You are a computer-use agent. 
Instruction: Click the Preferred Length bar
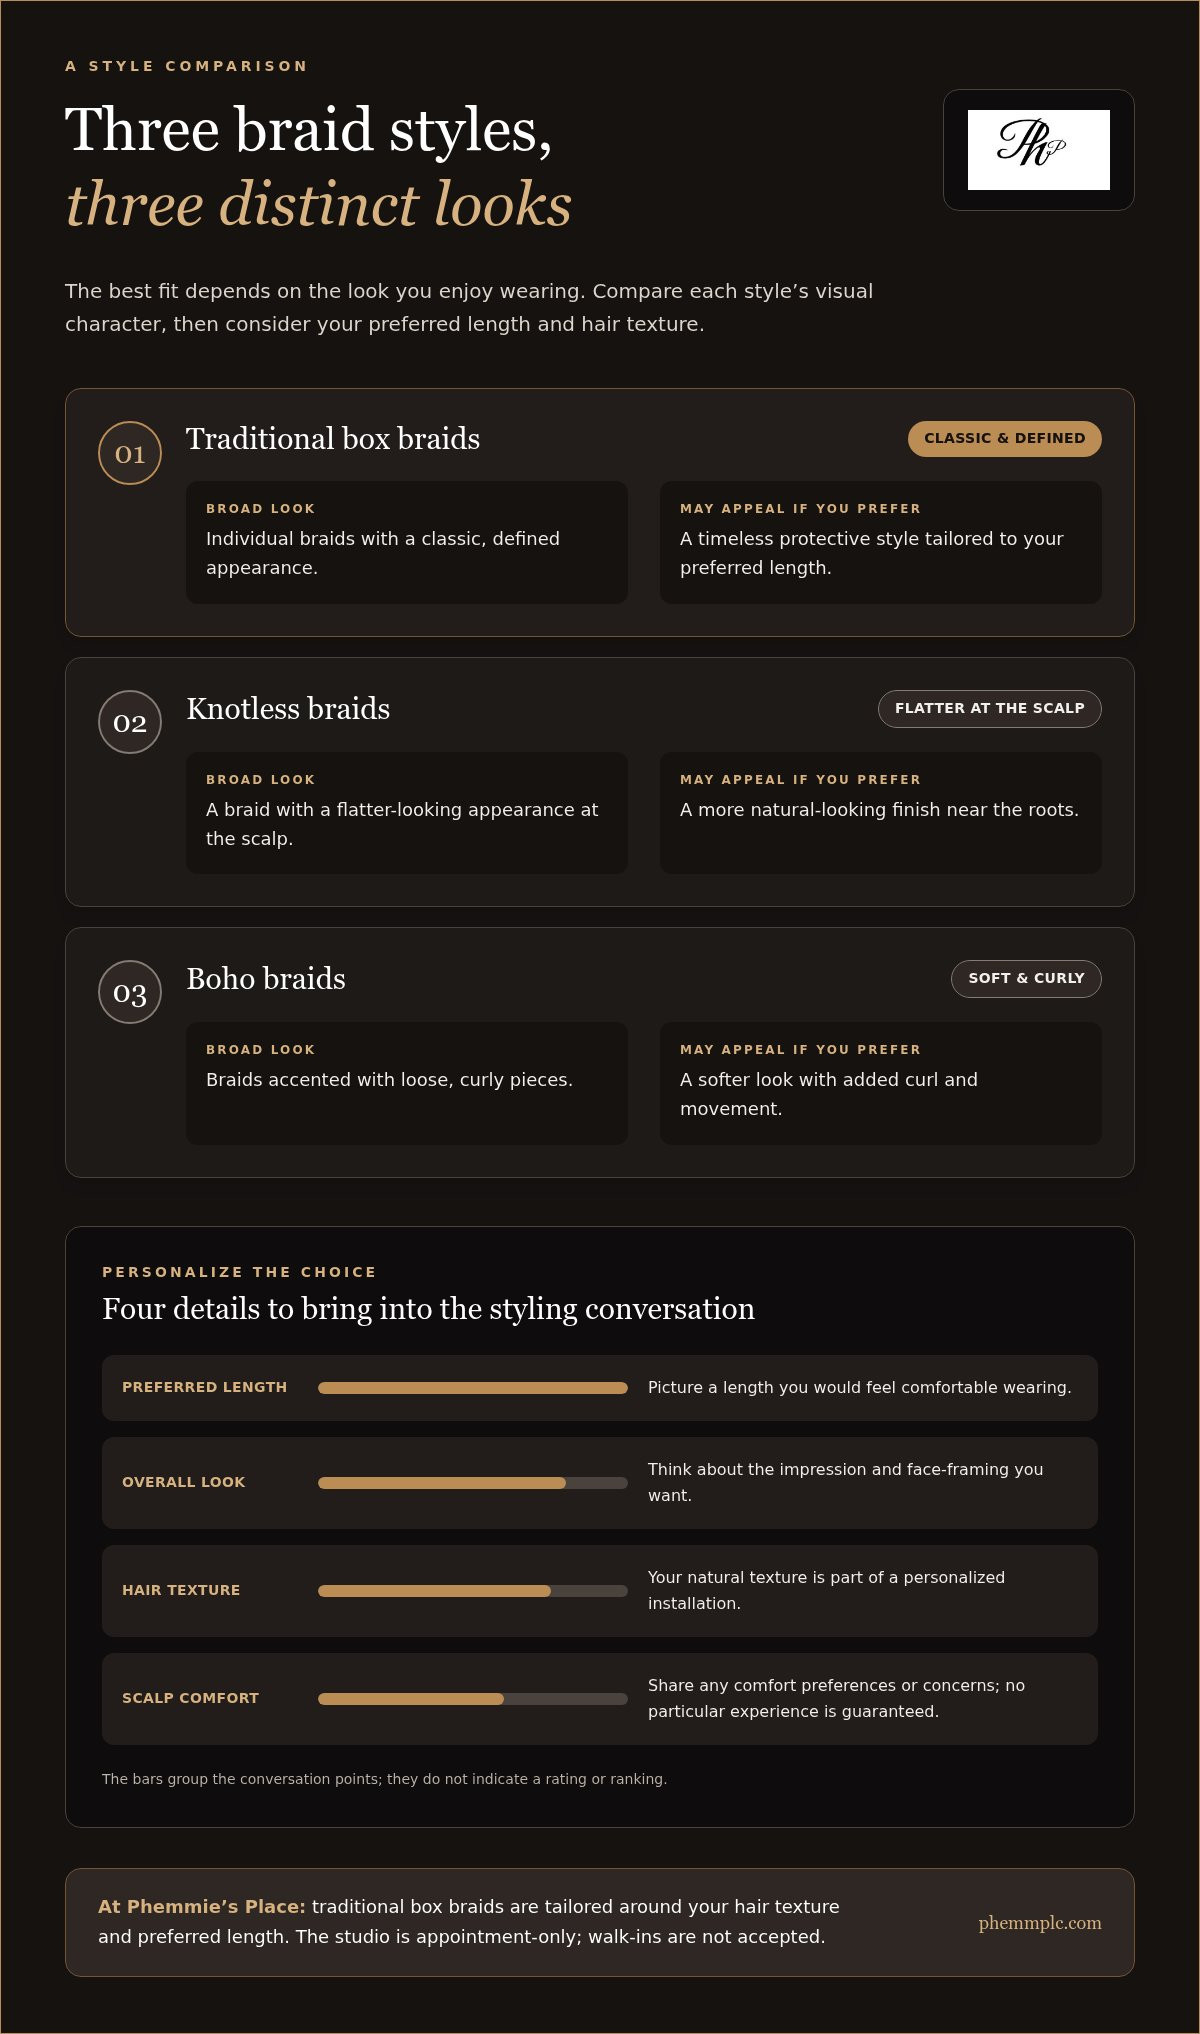click(x=473, y=1388)
